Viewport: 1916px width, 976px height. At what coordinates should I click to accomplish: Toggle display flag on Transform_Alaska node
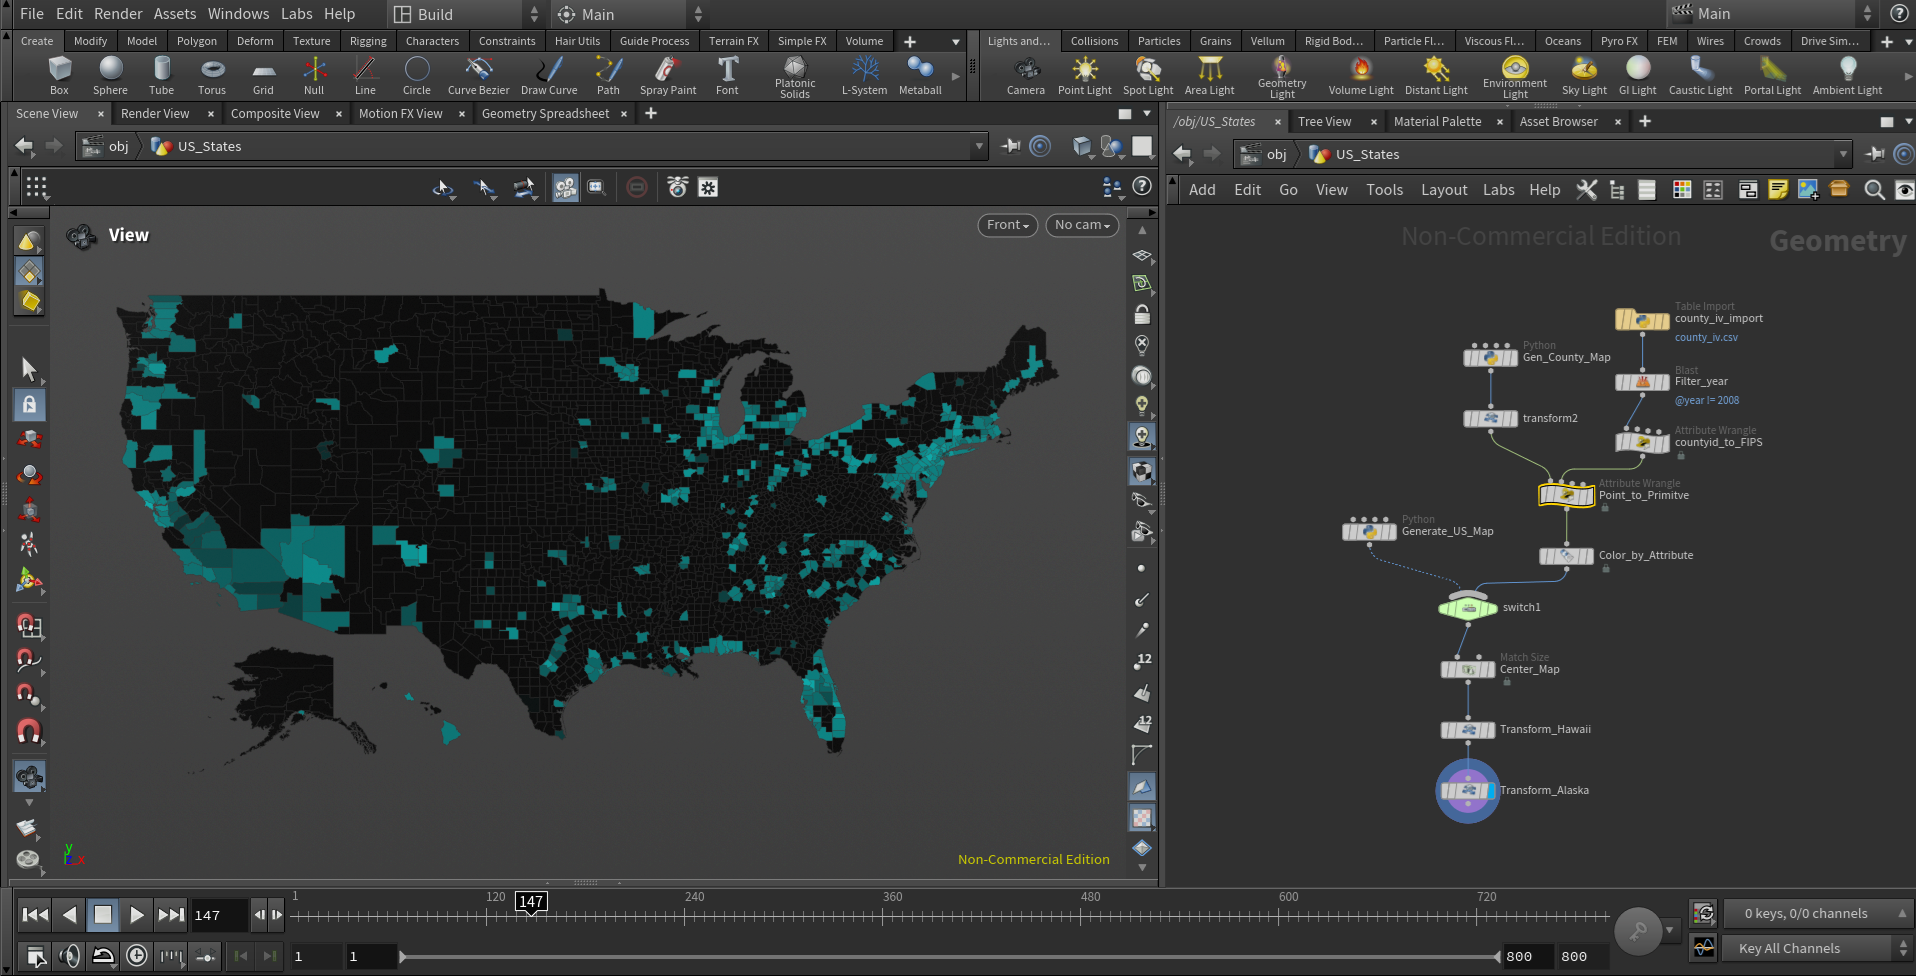click(1491, 791)
